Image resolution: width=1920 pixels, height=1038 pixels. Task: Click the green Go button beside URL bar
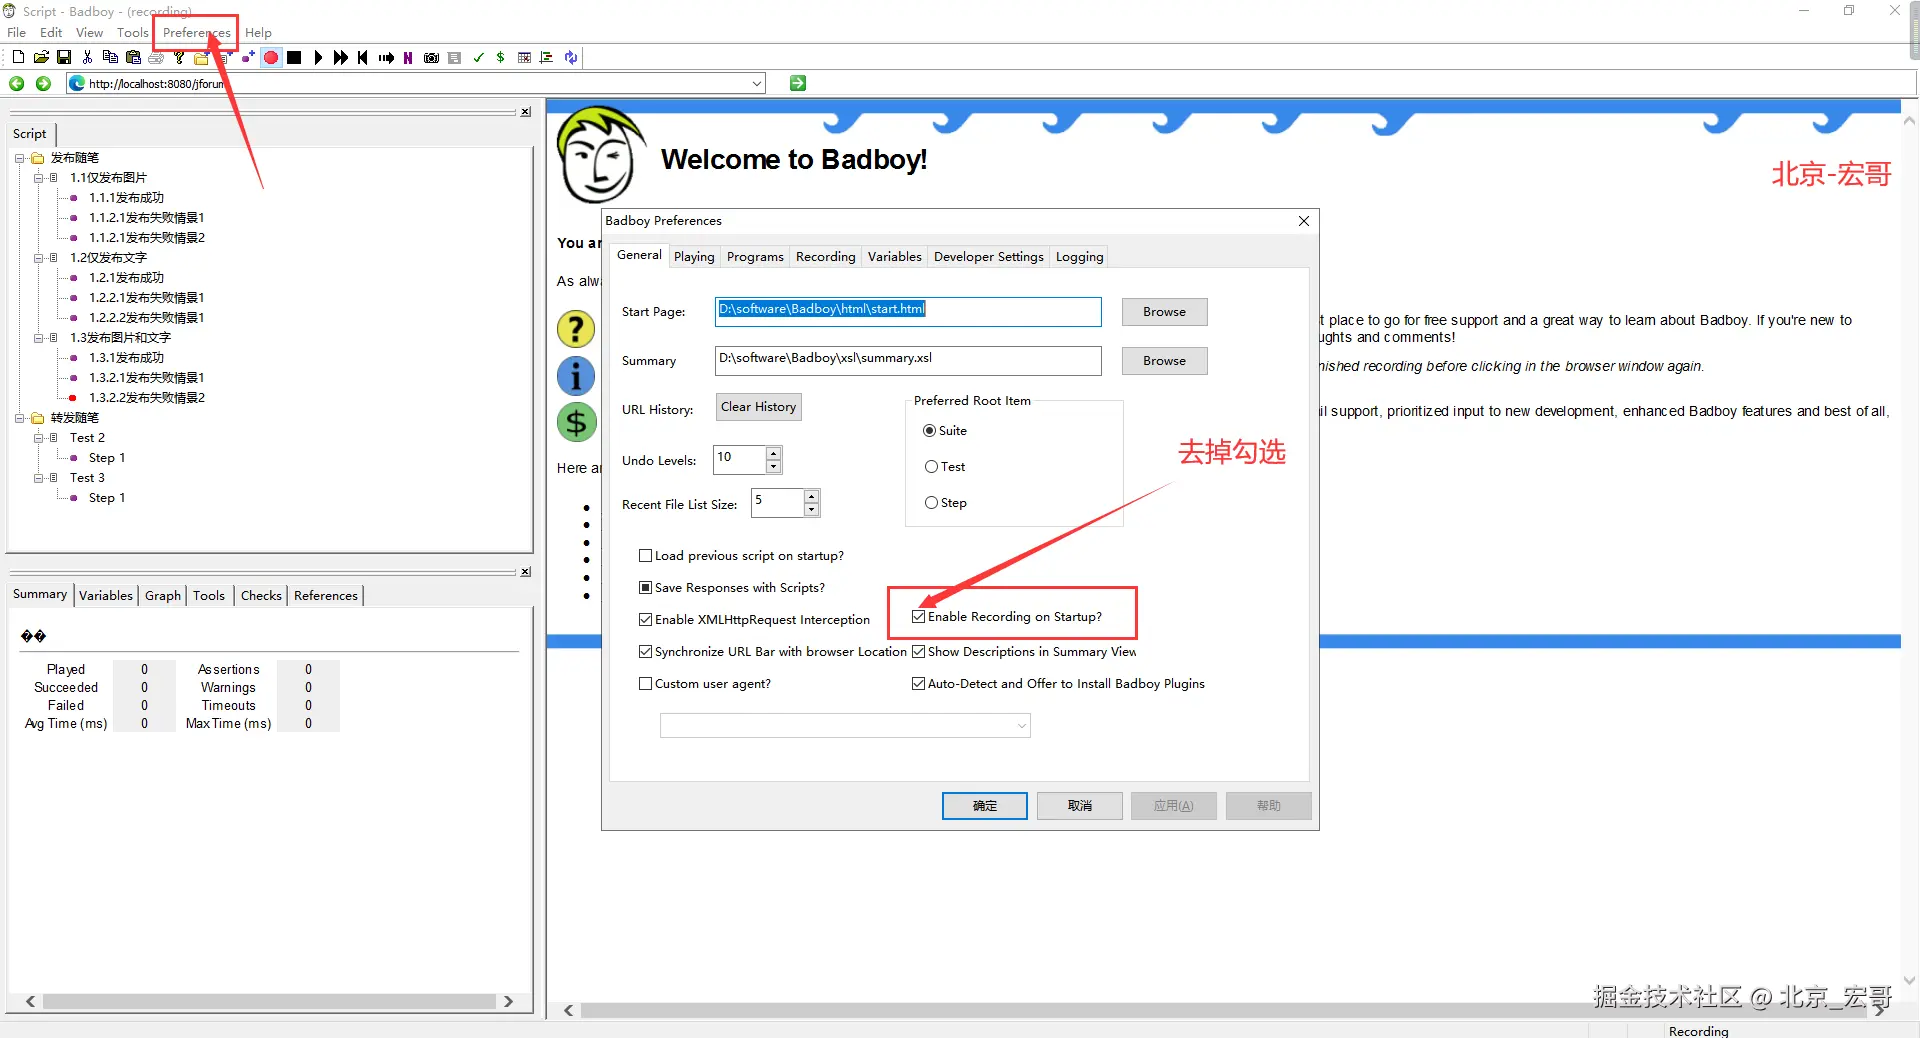tap(798, 83)
